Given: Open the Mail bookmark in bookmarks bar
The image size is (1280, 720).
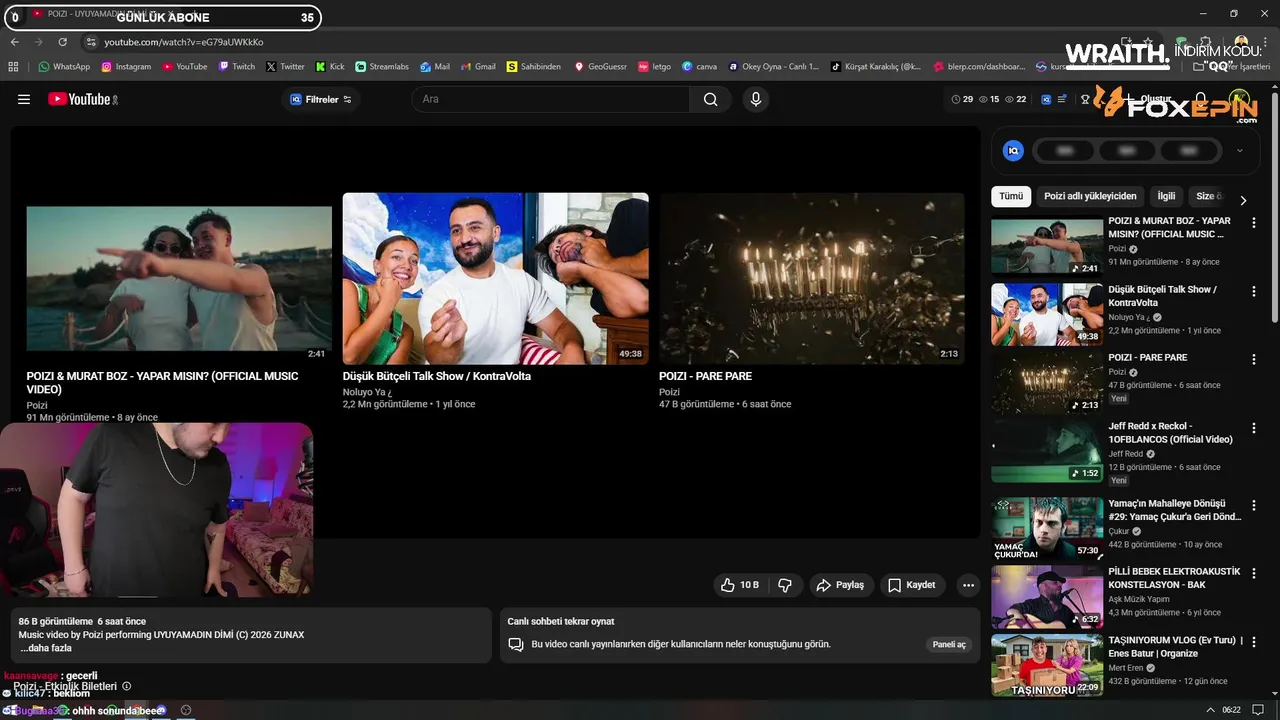Looking at the screenshot, I should pos(434,67).
